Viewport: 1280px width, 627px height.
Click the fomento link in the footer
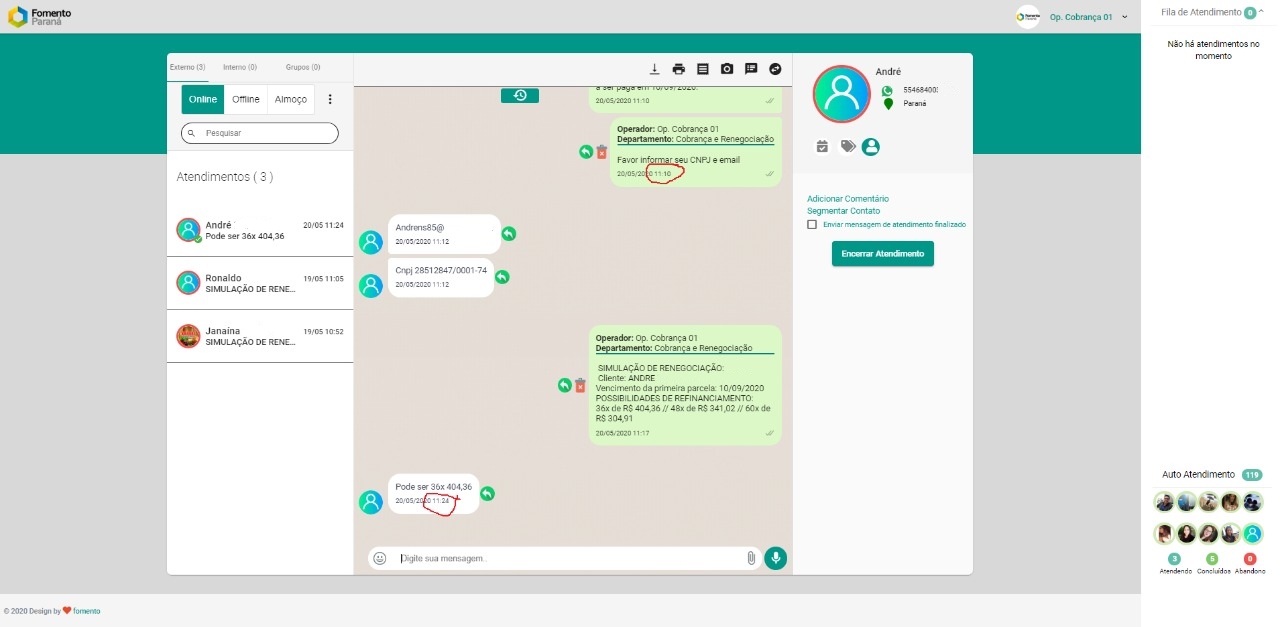pyautogui.click(x=86, y=611)
